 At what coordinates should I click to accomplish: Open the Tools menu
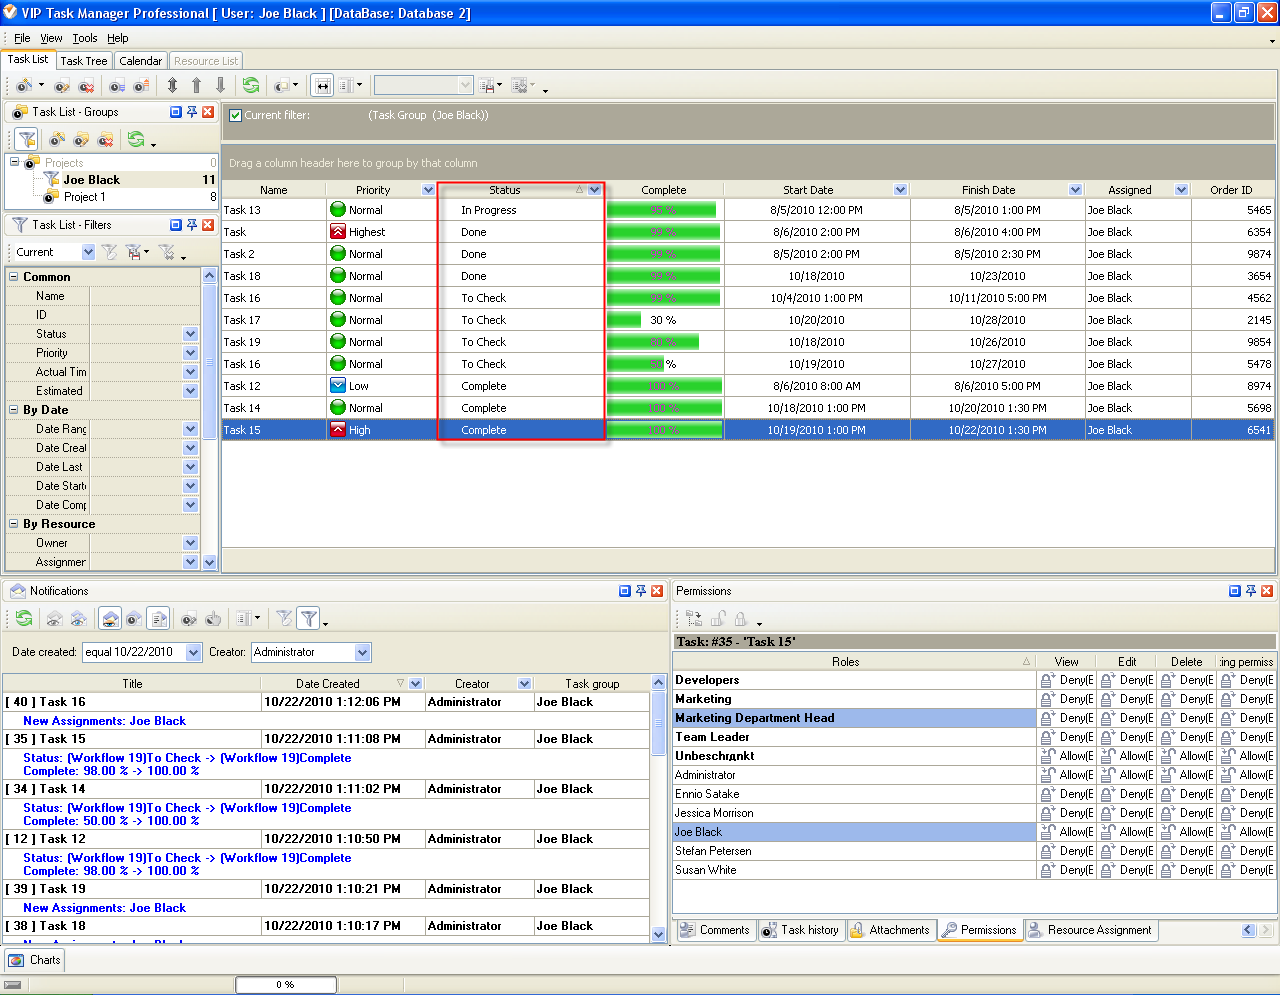(x=85, y=38)
